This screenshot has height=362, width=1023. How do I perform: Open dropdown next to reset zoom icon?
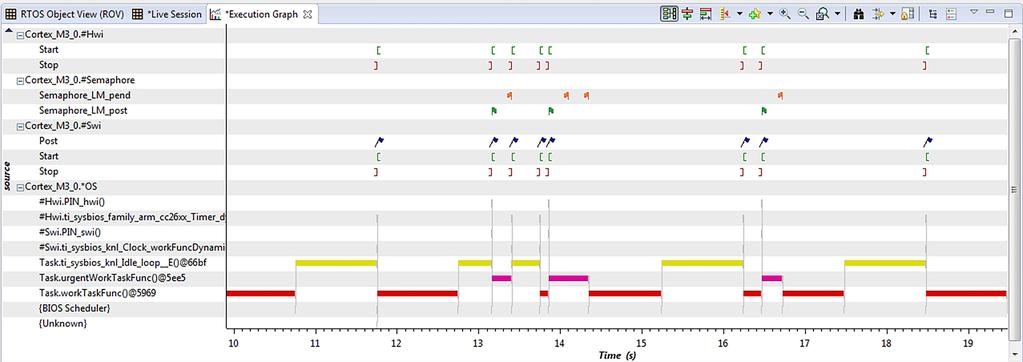point(838,14)
